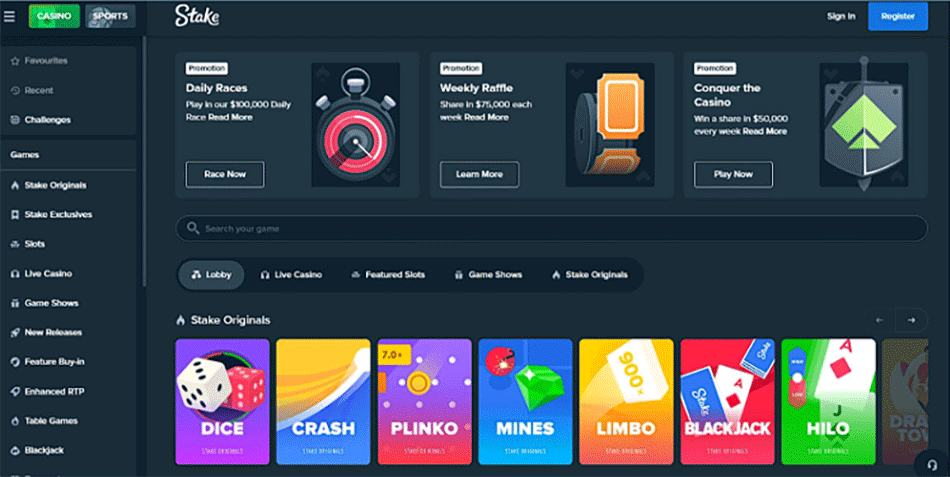Viewport: 950px width, 477px height.
Task: Go to next Stake Originals games arrow
Action: point(911,320)
